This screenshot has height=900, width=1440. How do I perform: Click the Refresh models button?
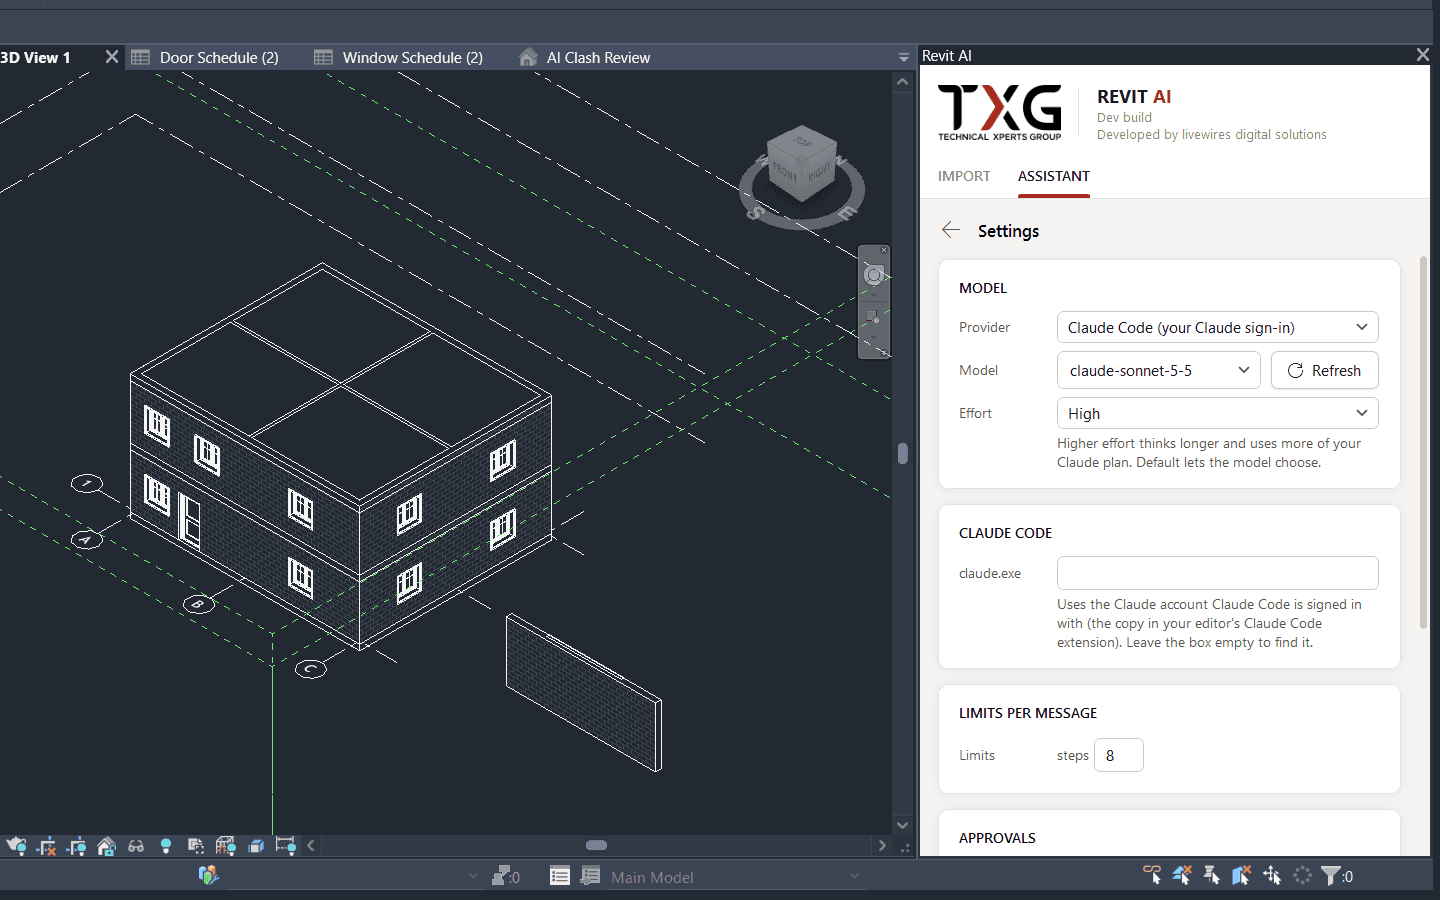pyautogui.click(x=1325, y=370)
